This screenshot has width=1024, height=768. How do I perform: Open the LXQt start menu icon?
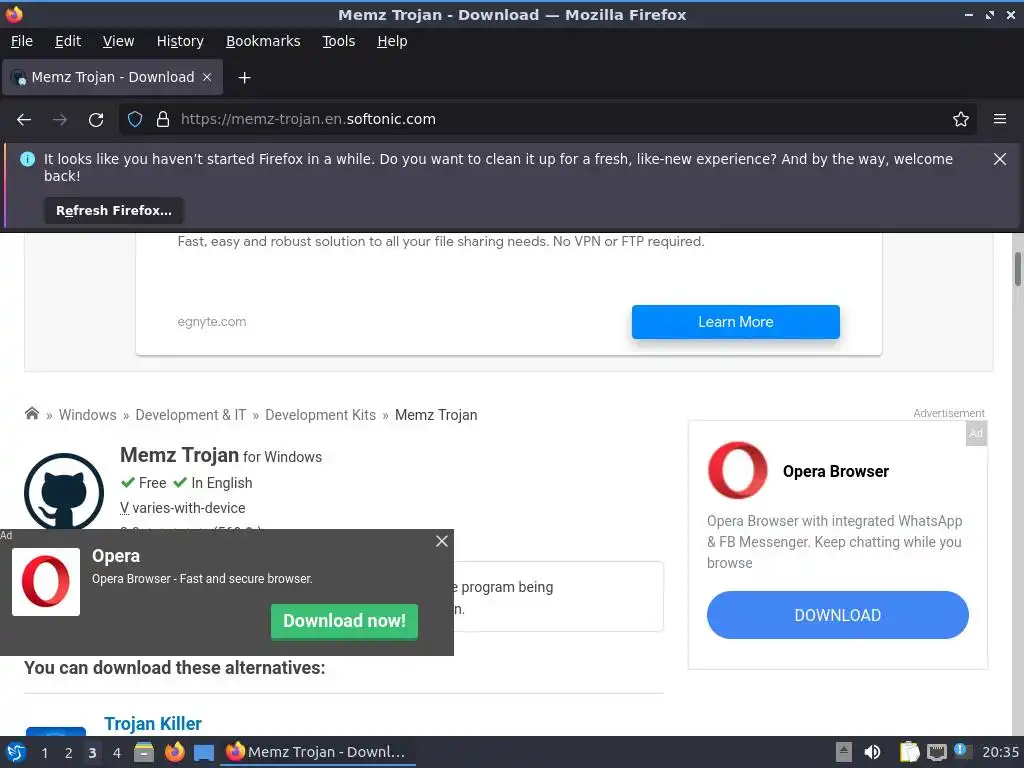(x=16, y=752)
